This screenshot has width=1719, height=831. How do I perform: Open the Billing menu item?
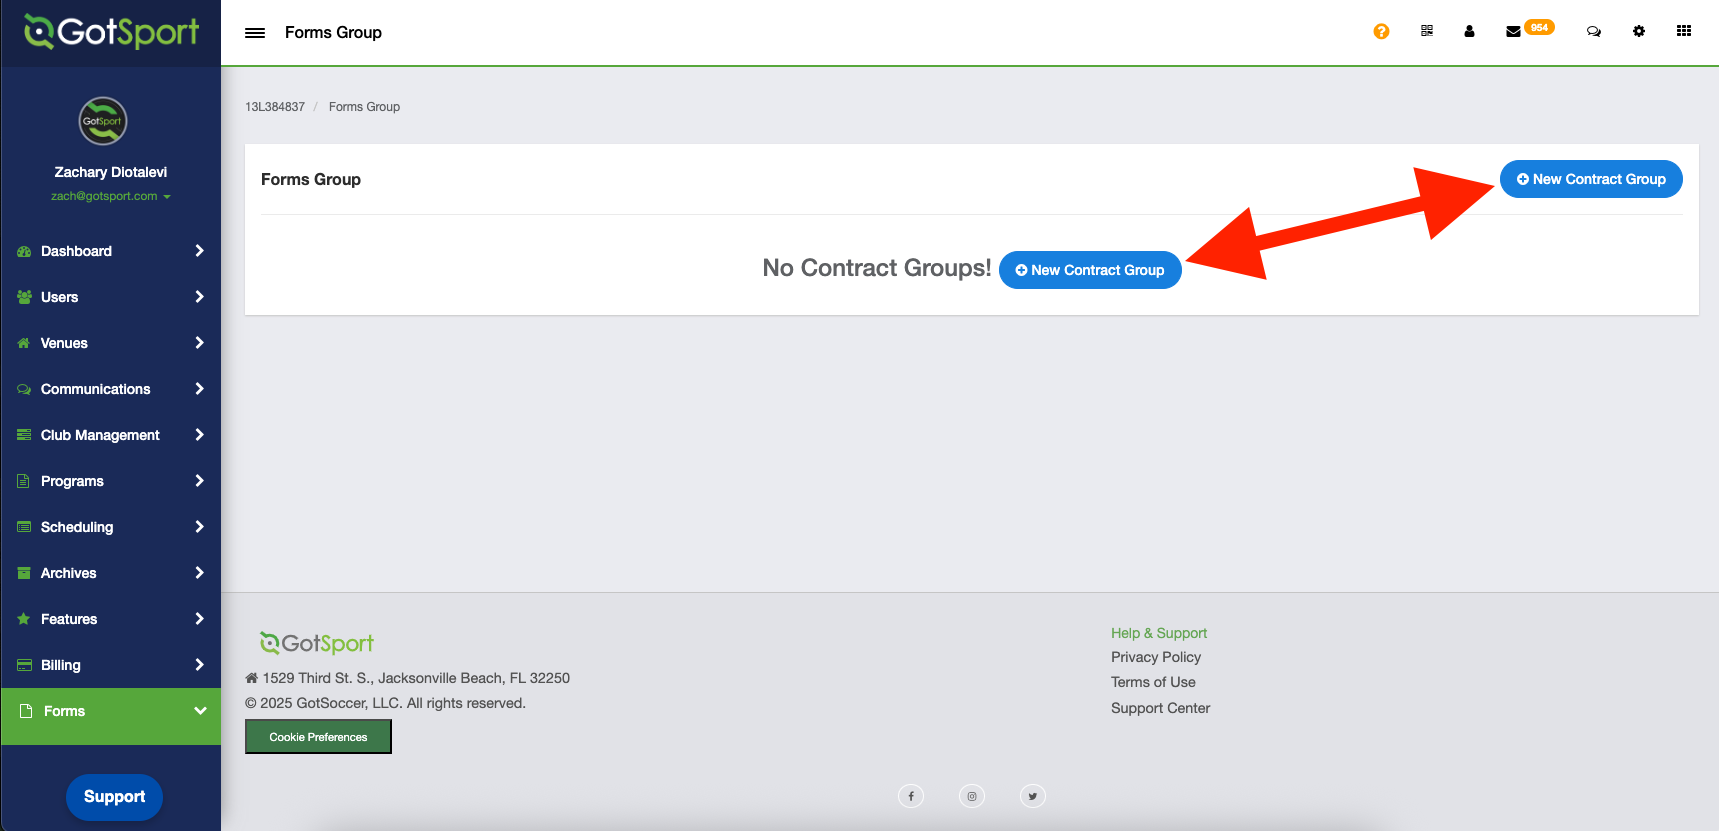pyautogui.click(x=111, y=665)
